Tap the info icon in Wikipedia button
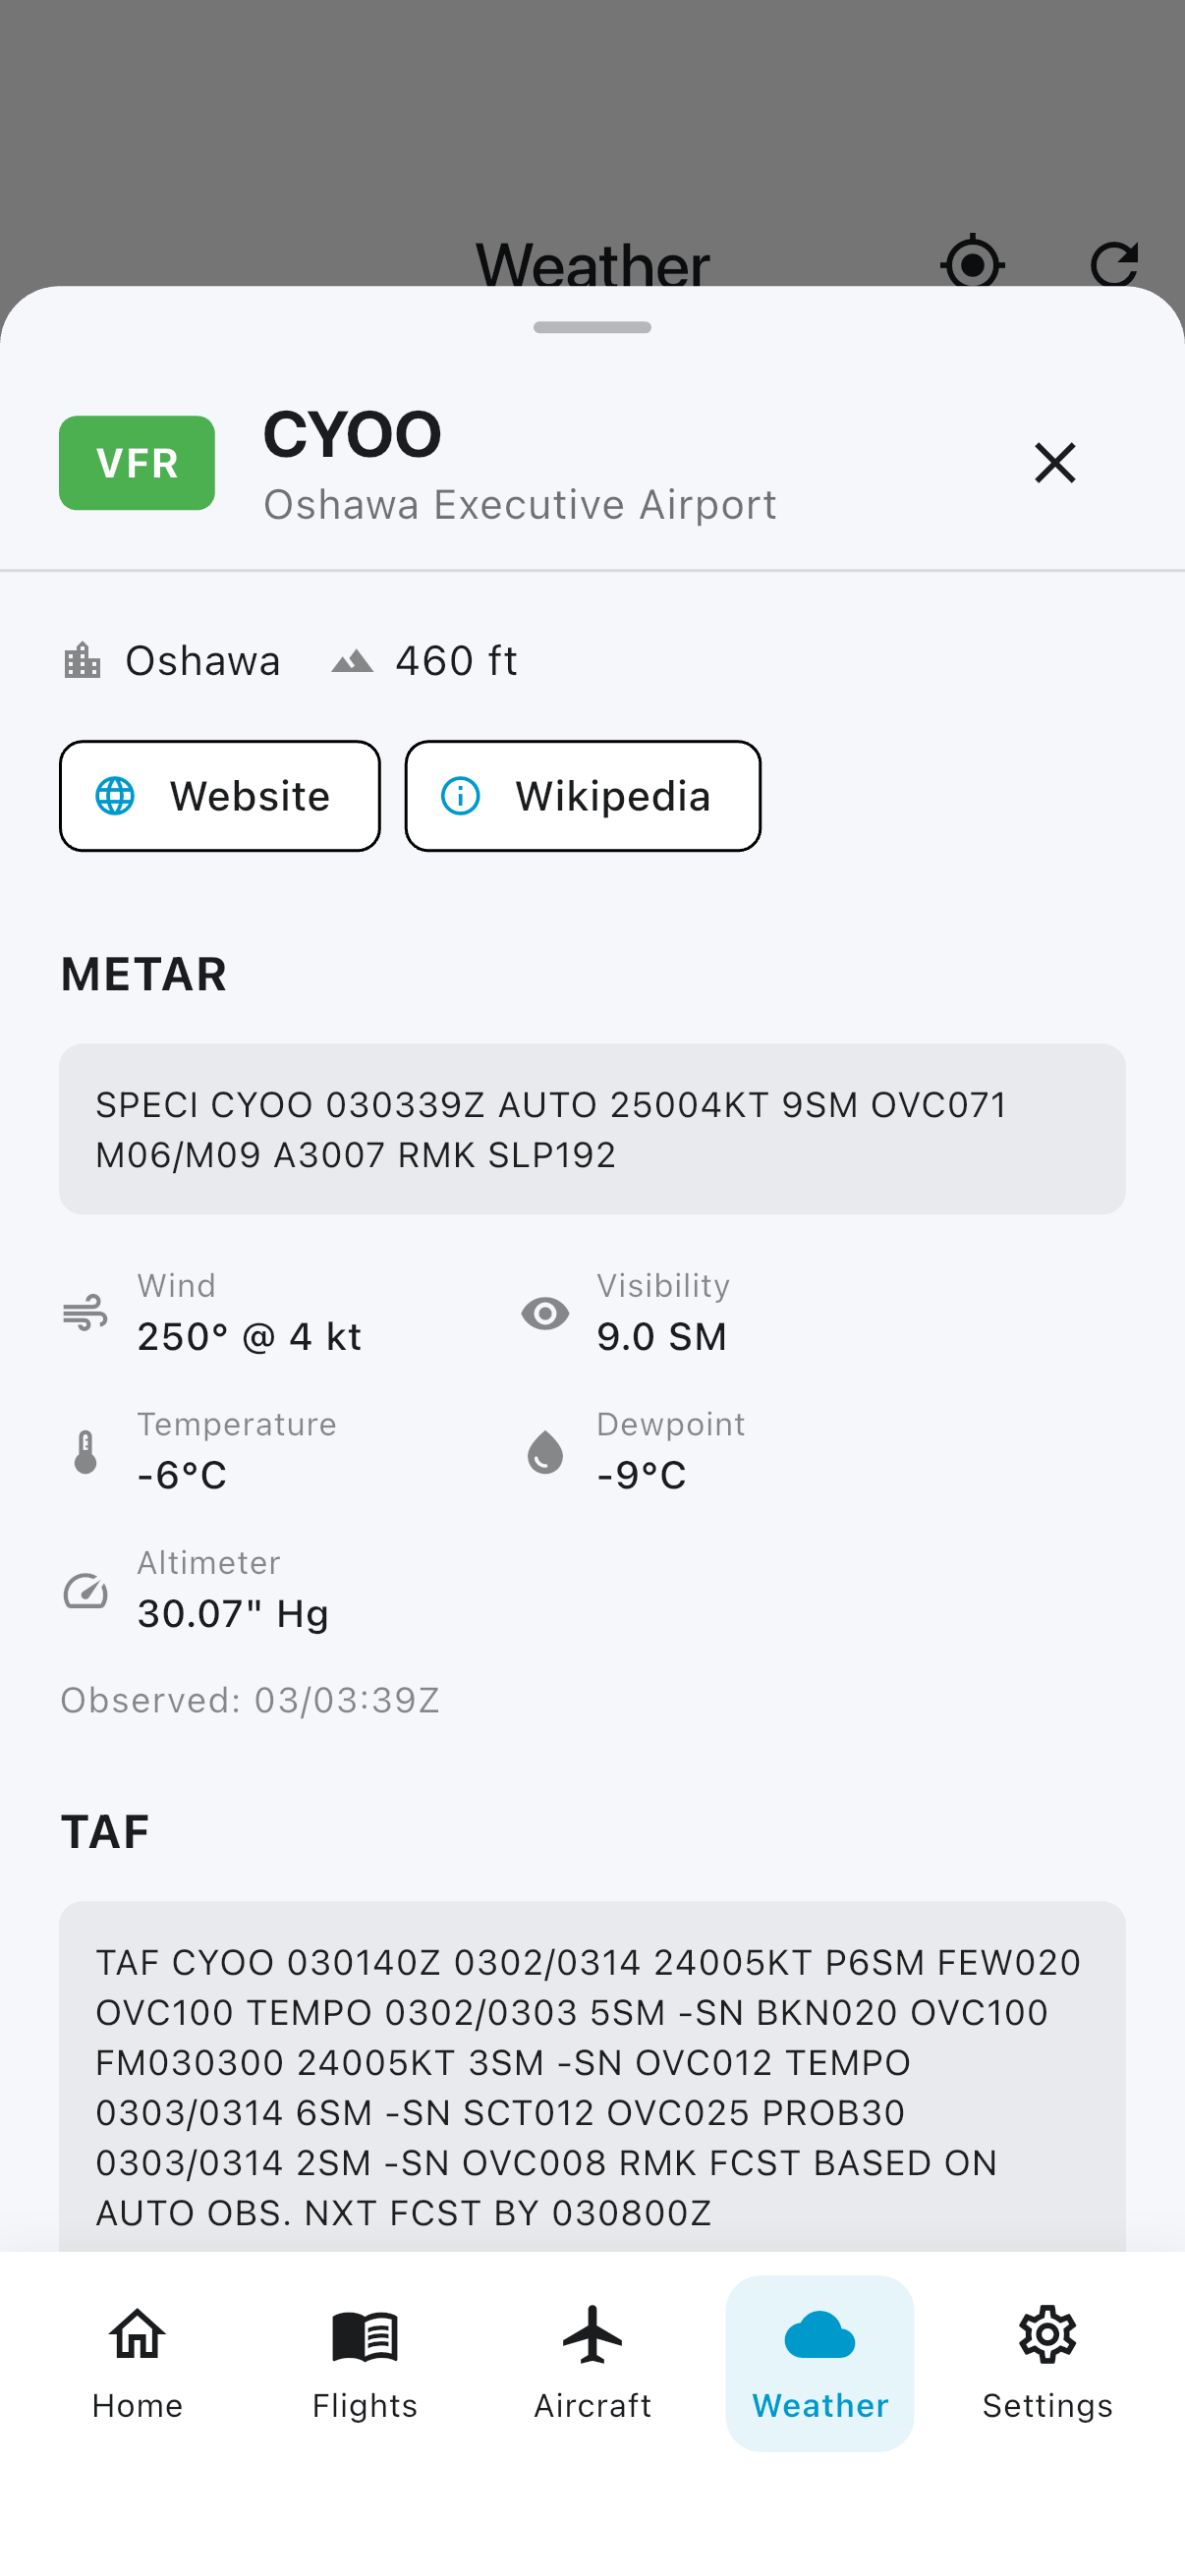 pyautogui.click(x=461, y=796)
